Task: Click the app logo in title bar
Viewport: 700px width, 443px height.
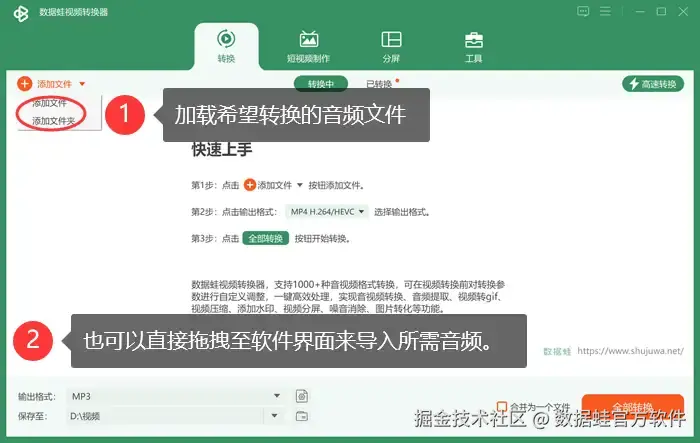Action: 21,13
